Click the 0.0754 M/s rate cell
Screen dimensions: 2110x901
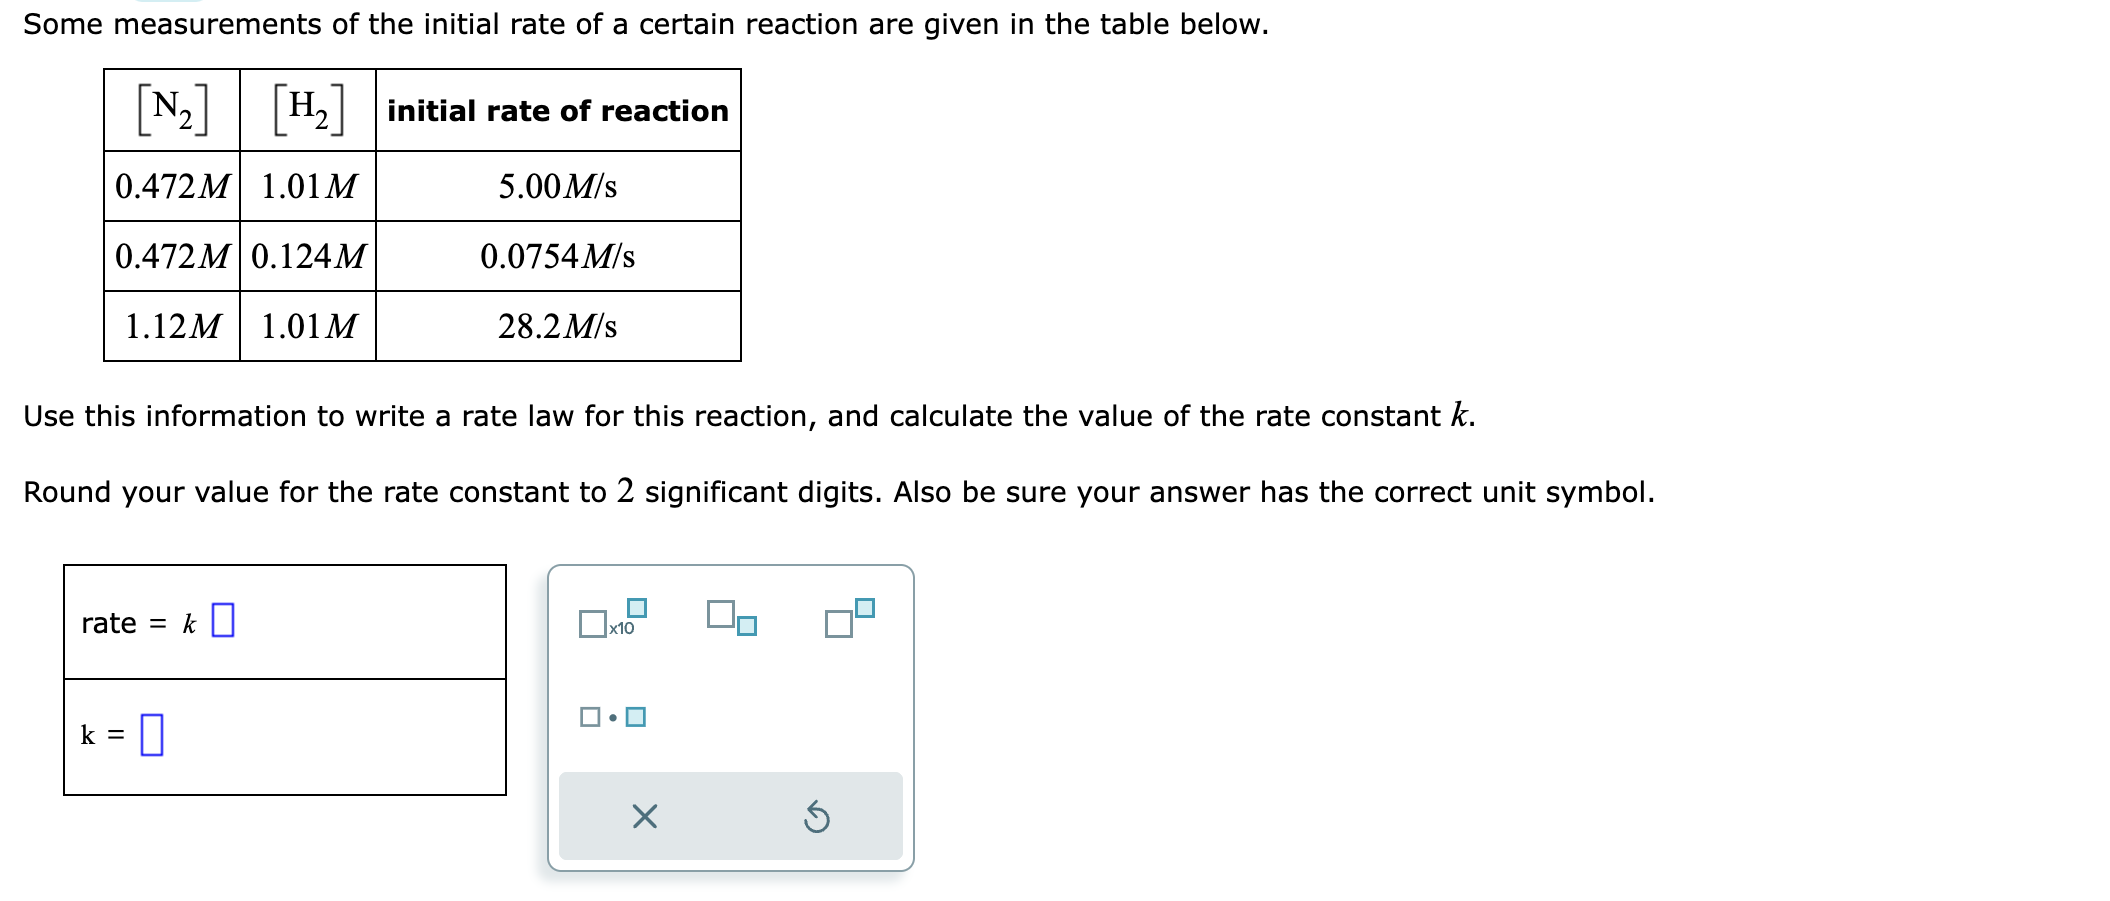point(558,256)
